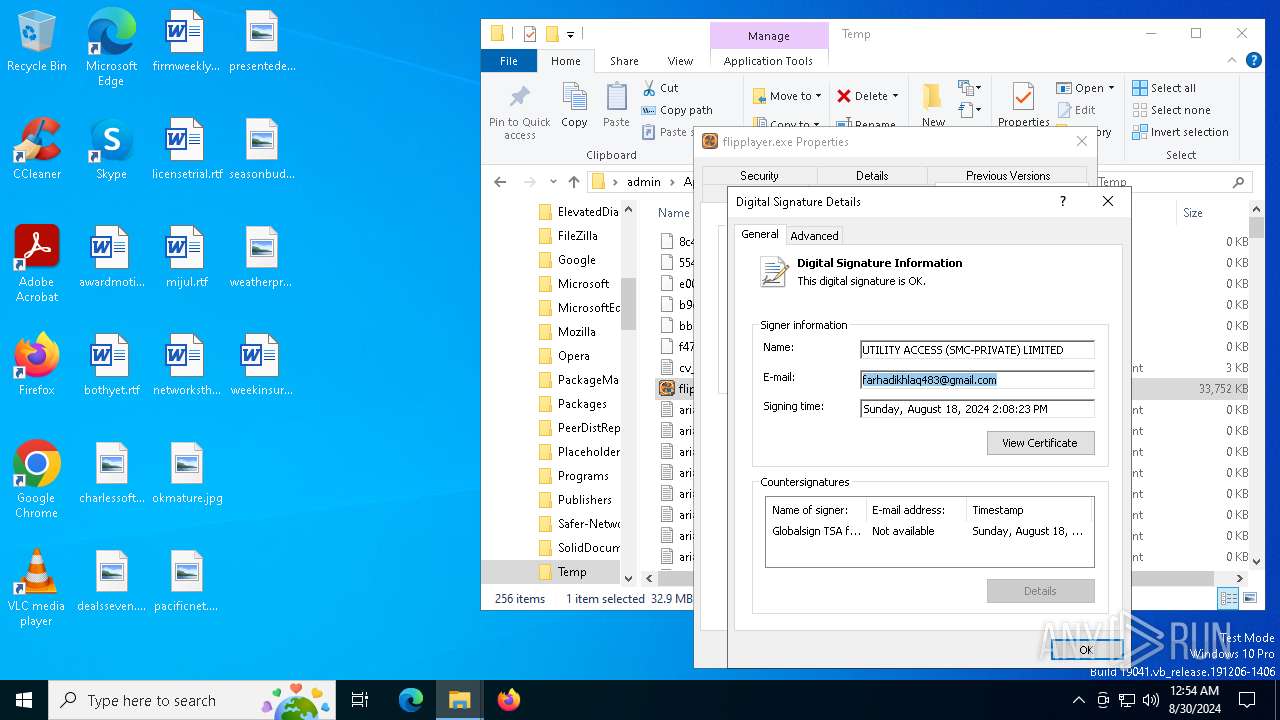Click Invert selection in the ribbon
The width and height of the screenshot is (1280, 720).
(1180, 132)
